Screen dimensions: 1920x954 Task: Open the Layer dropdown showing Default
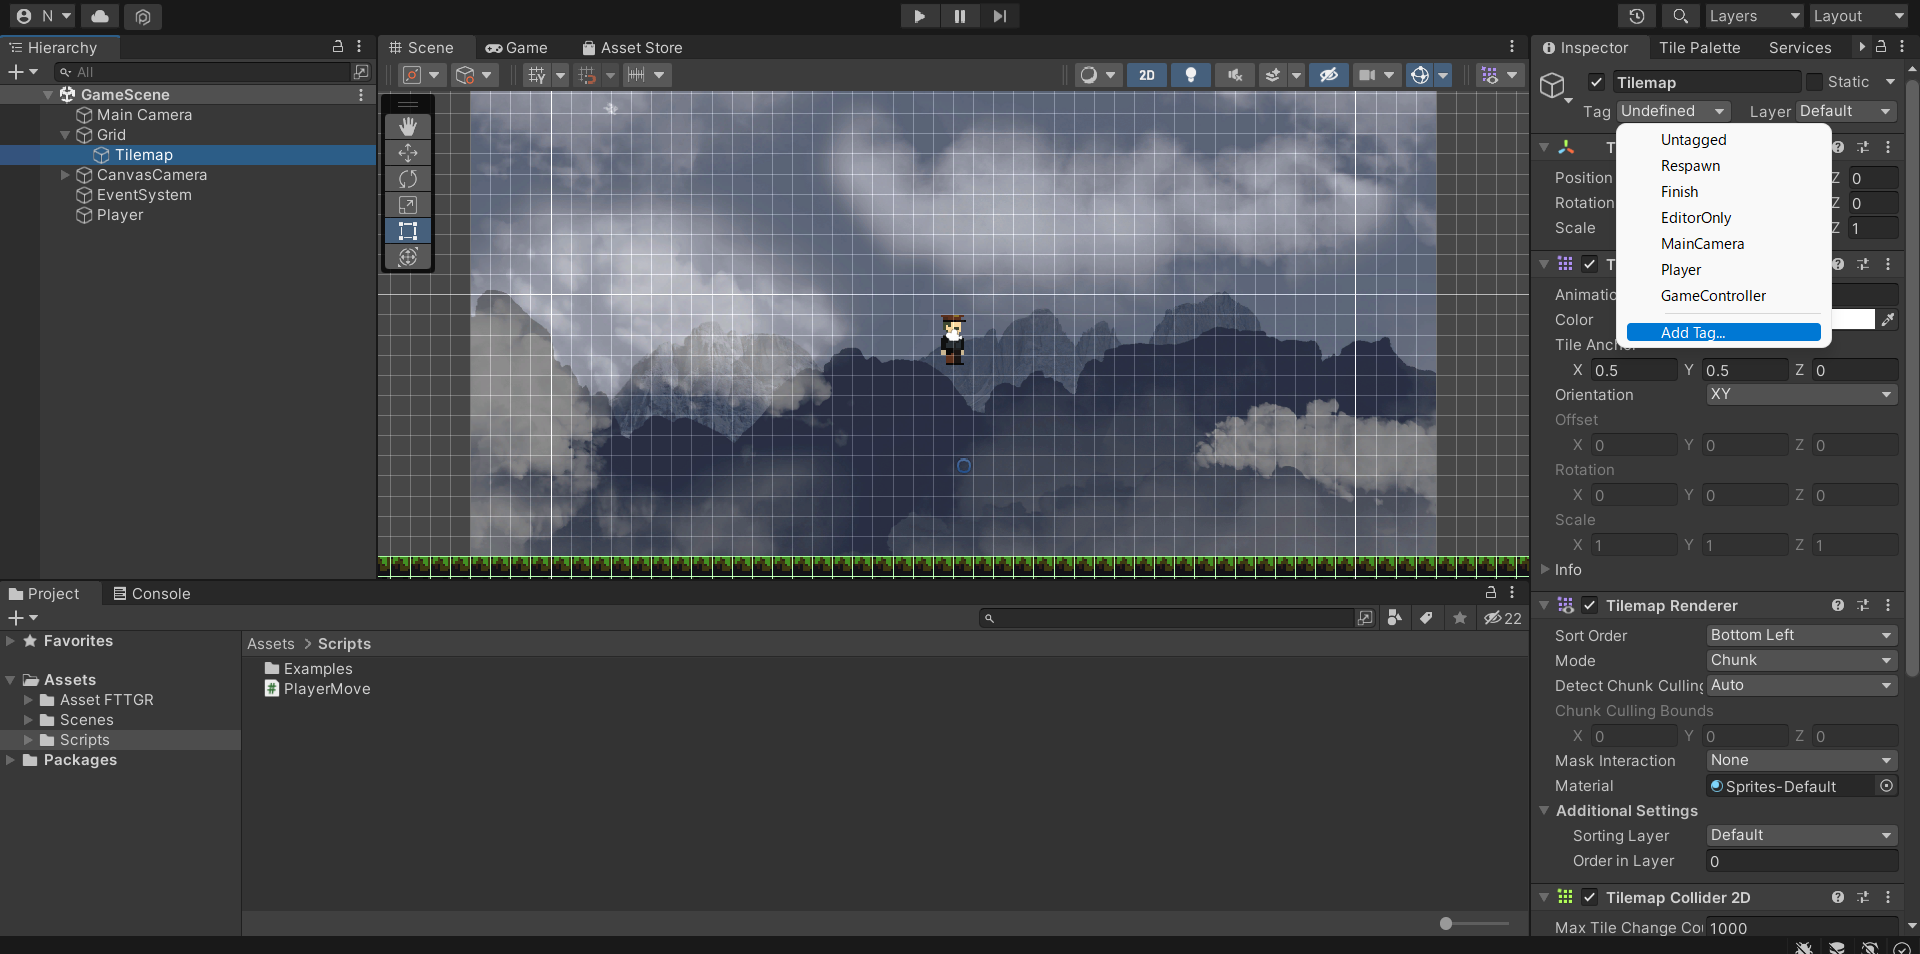point(1846,112)
